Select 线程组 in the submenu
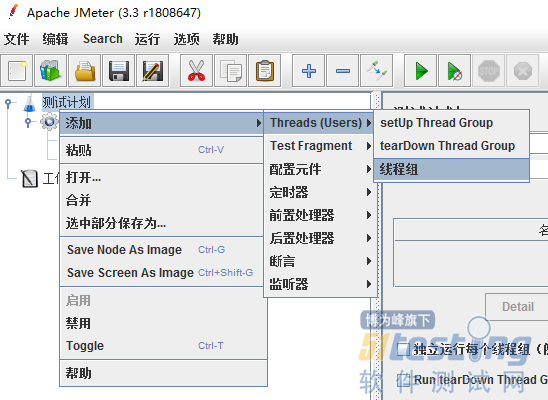 pyautogui.click(x=452, y=170)
